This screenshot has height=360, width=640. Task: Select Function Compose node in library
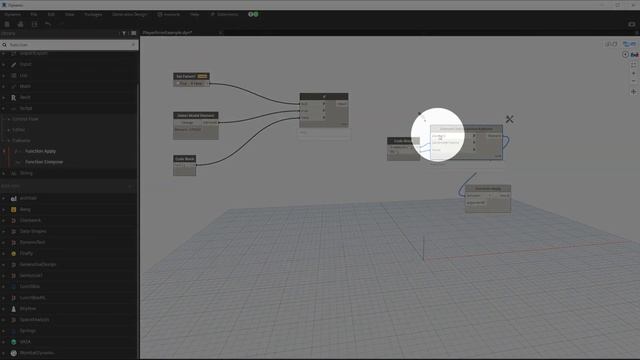[x=44, y=162]
